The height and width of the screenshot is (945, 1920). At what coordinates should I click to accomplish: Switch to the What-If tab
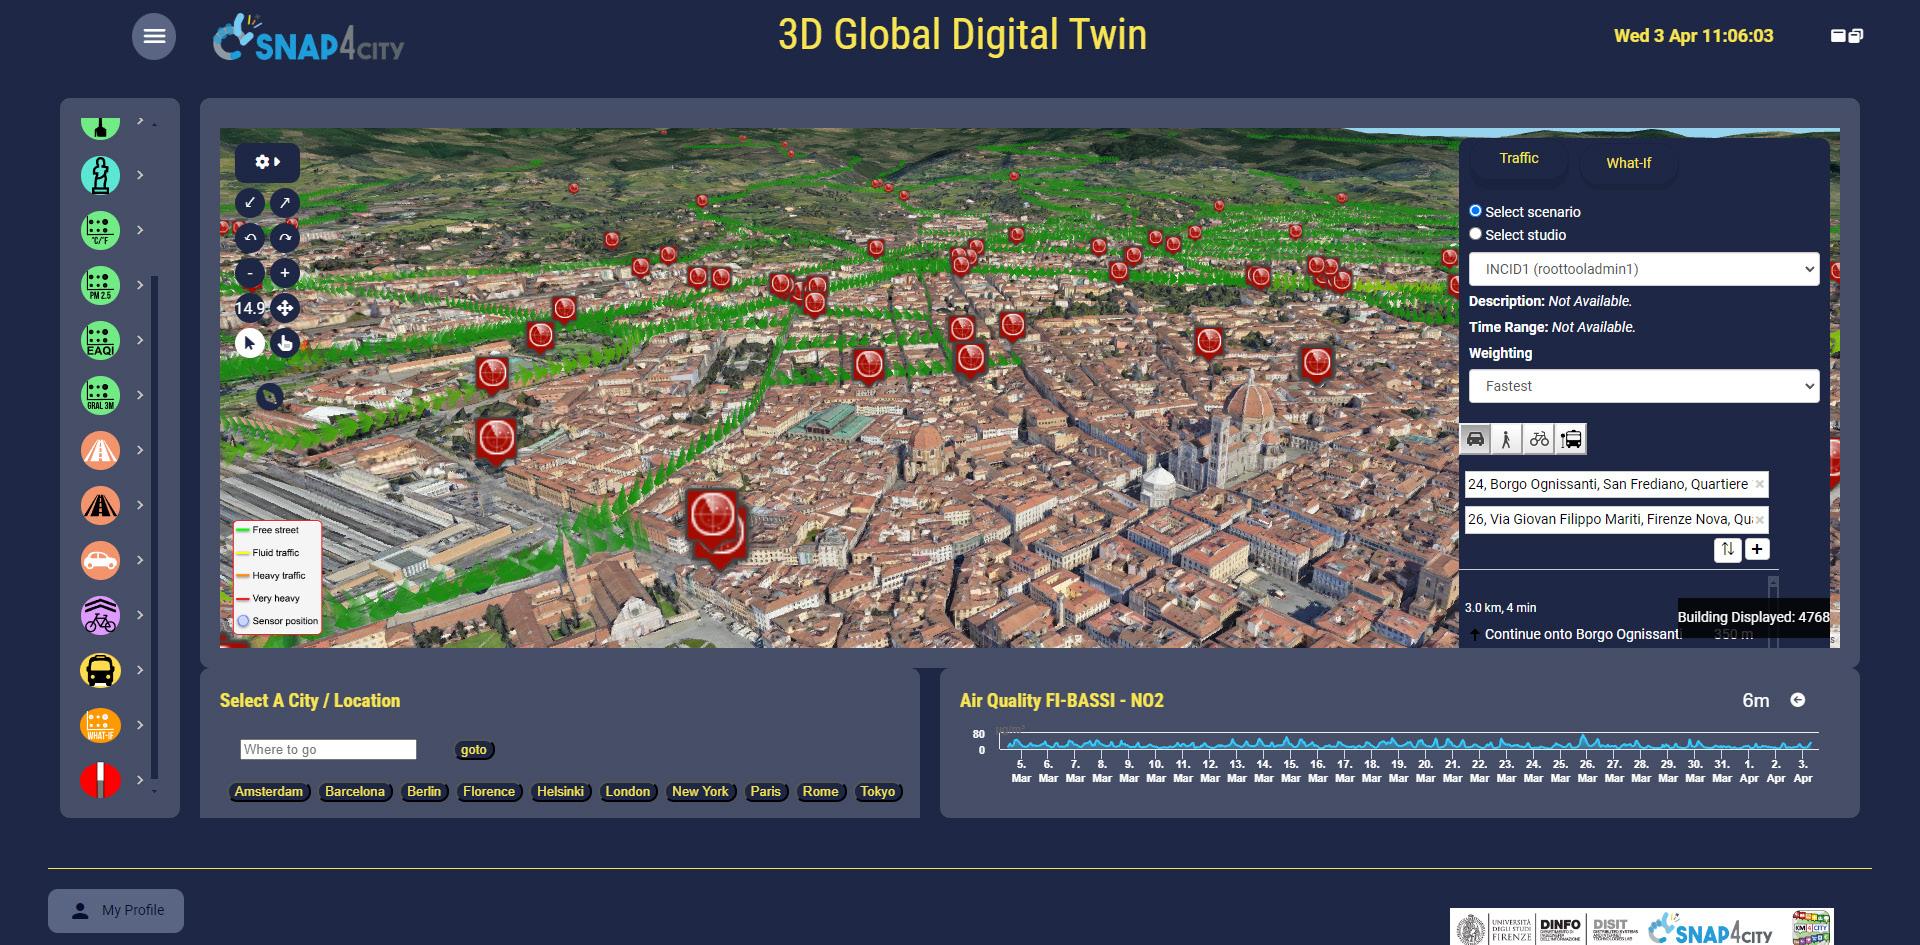point(1628,163)
